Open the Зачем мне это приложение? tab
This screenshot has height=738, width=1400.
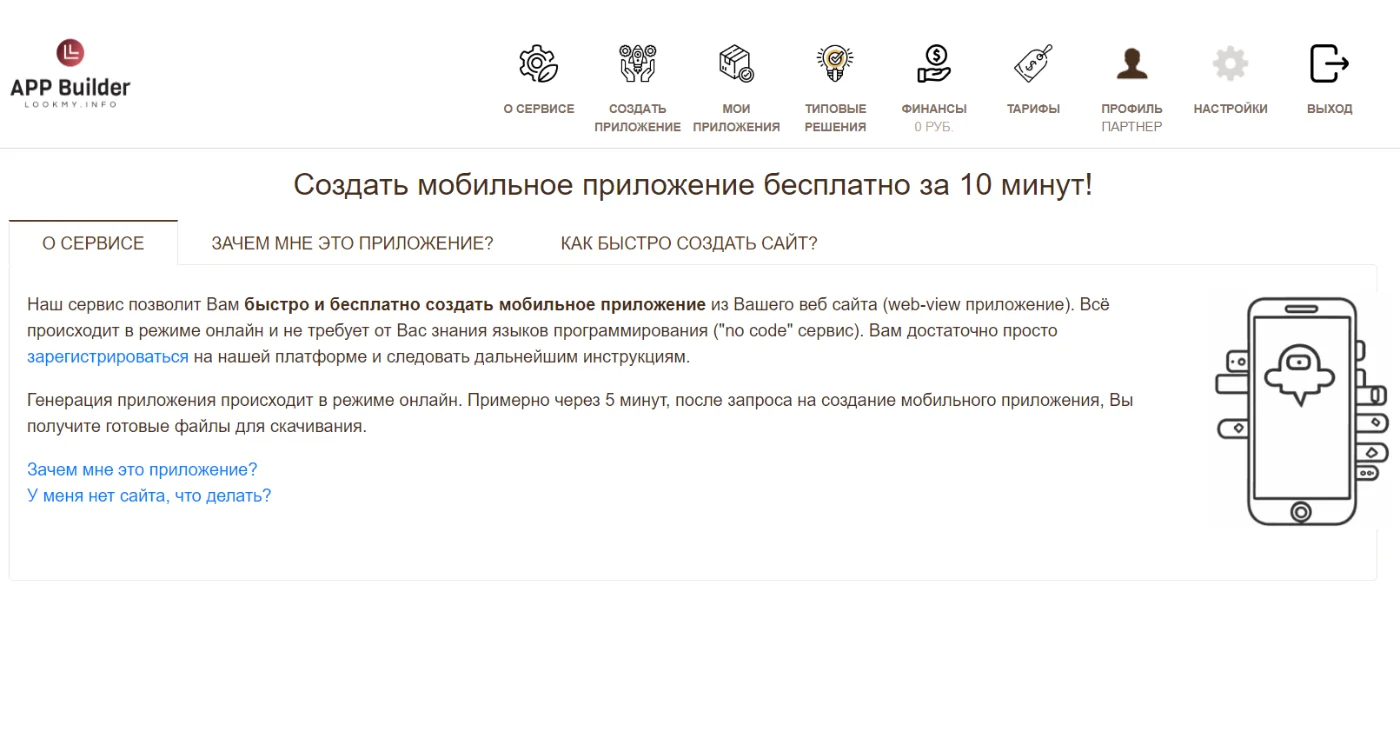click(352, 243)
